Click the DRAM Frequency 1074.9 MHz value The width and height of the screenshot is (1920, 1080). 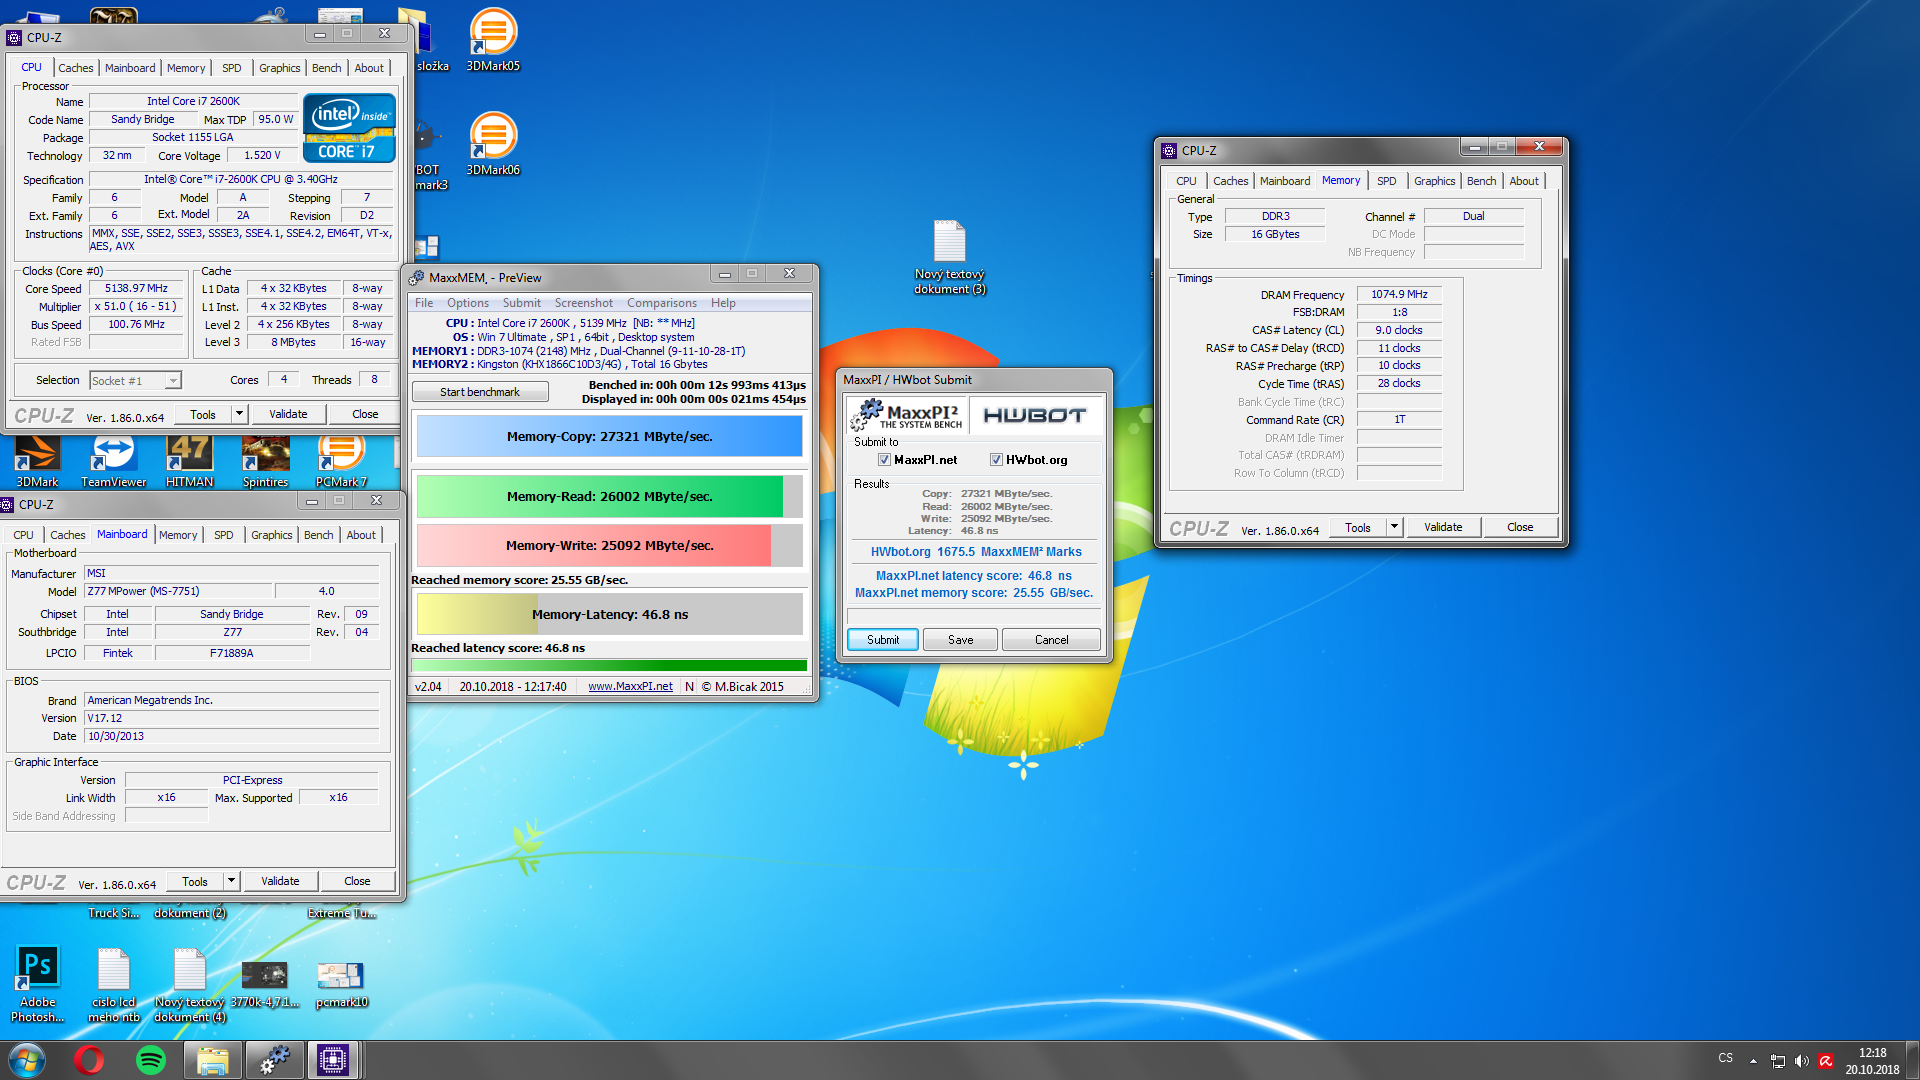pos(1399,294)
